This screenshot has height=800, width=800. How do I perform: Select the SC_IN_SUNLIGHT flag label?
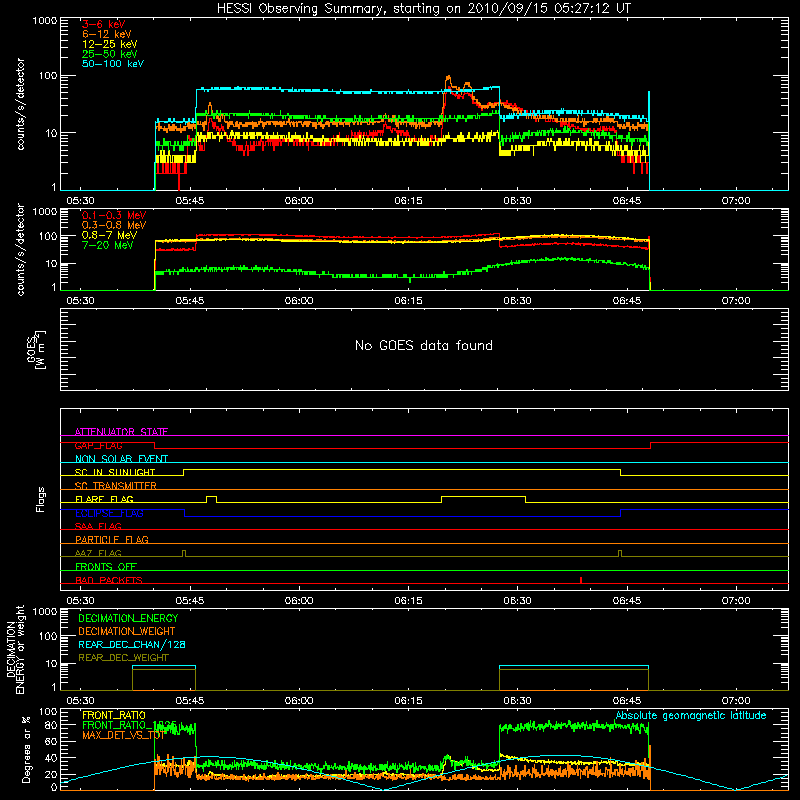pyautogui.click(x=115, y=472)
